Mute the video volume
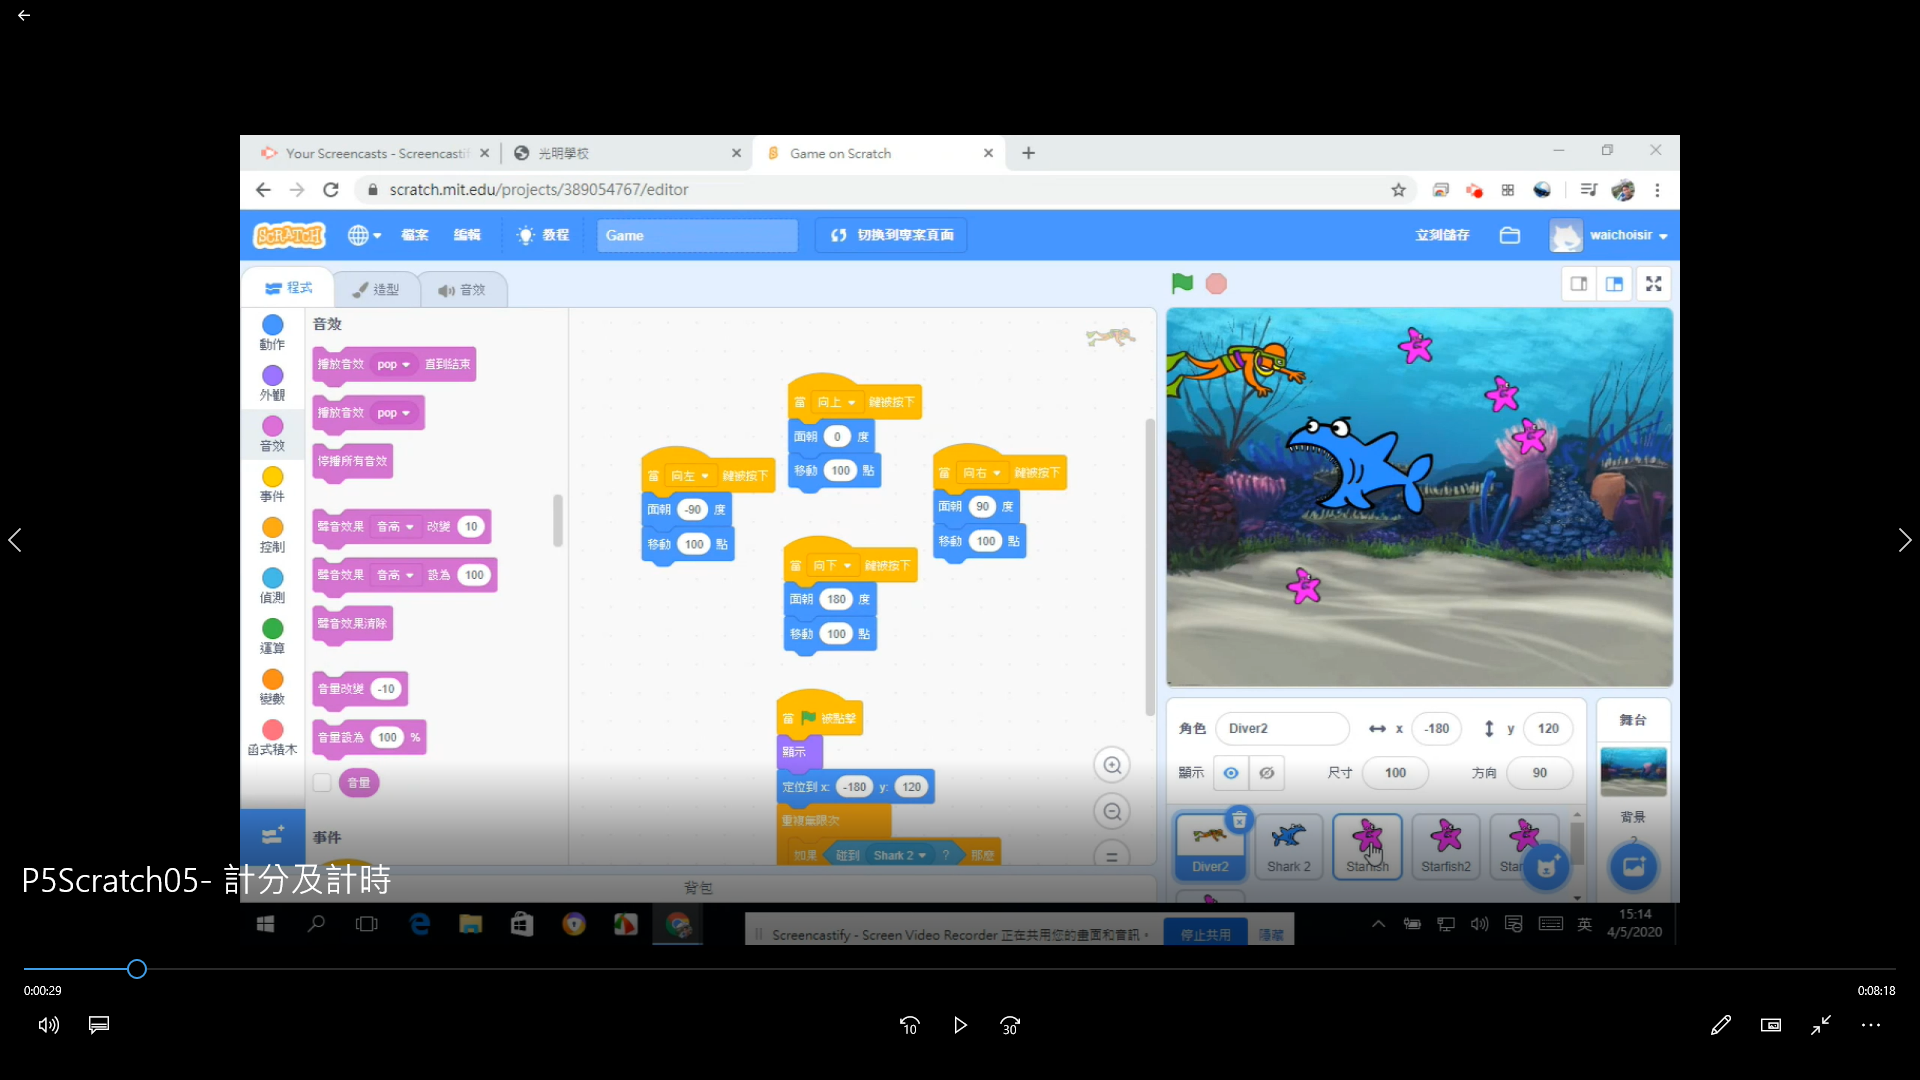 click(48, 1025)
